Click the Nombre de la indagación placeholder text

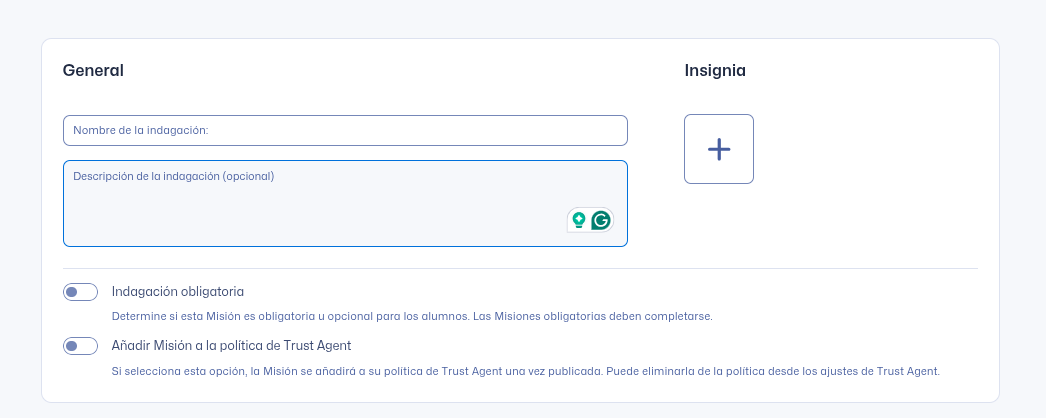pyautogui.click(x=140, y=130)
